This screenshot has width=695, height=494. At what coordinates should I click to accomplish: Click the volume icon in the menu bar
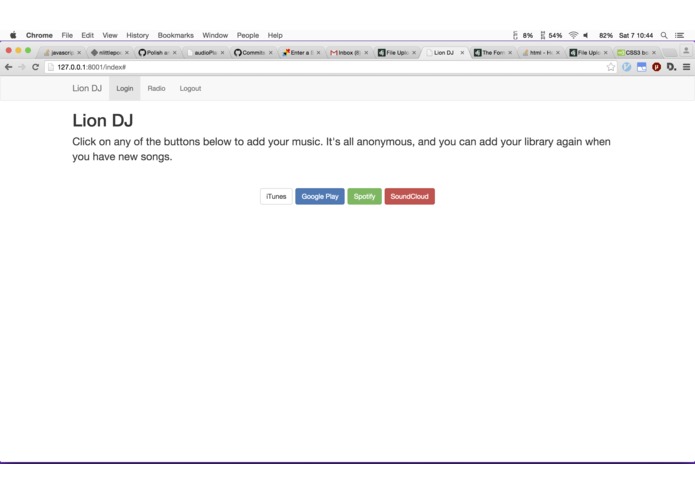point(586,35)
